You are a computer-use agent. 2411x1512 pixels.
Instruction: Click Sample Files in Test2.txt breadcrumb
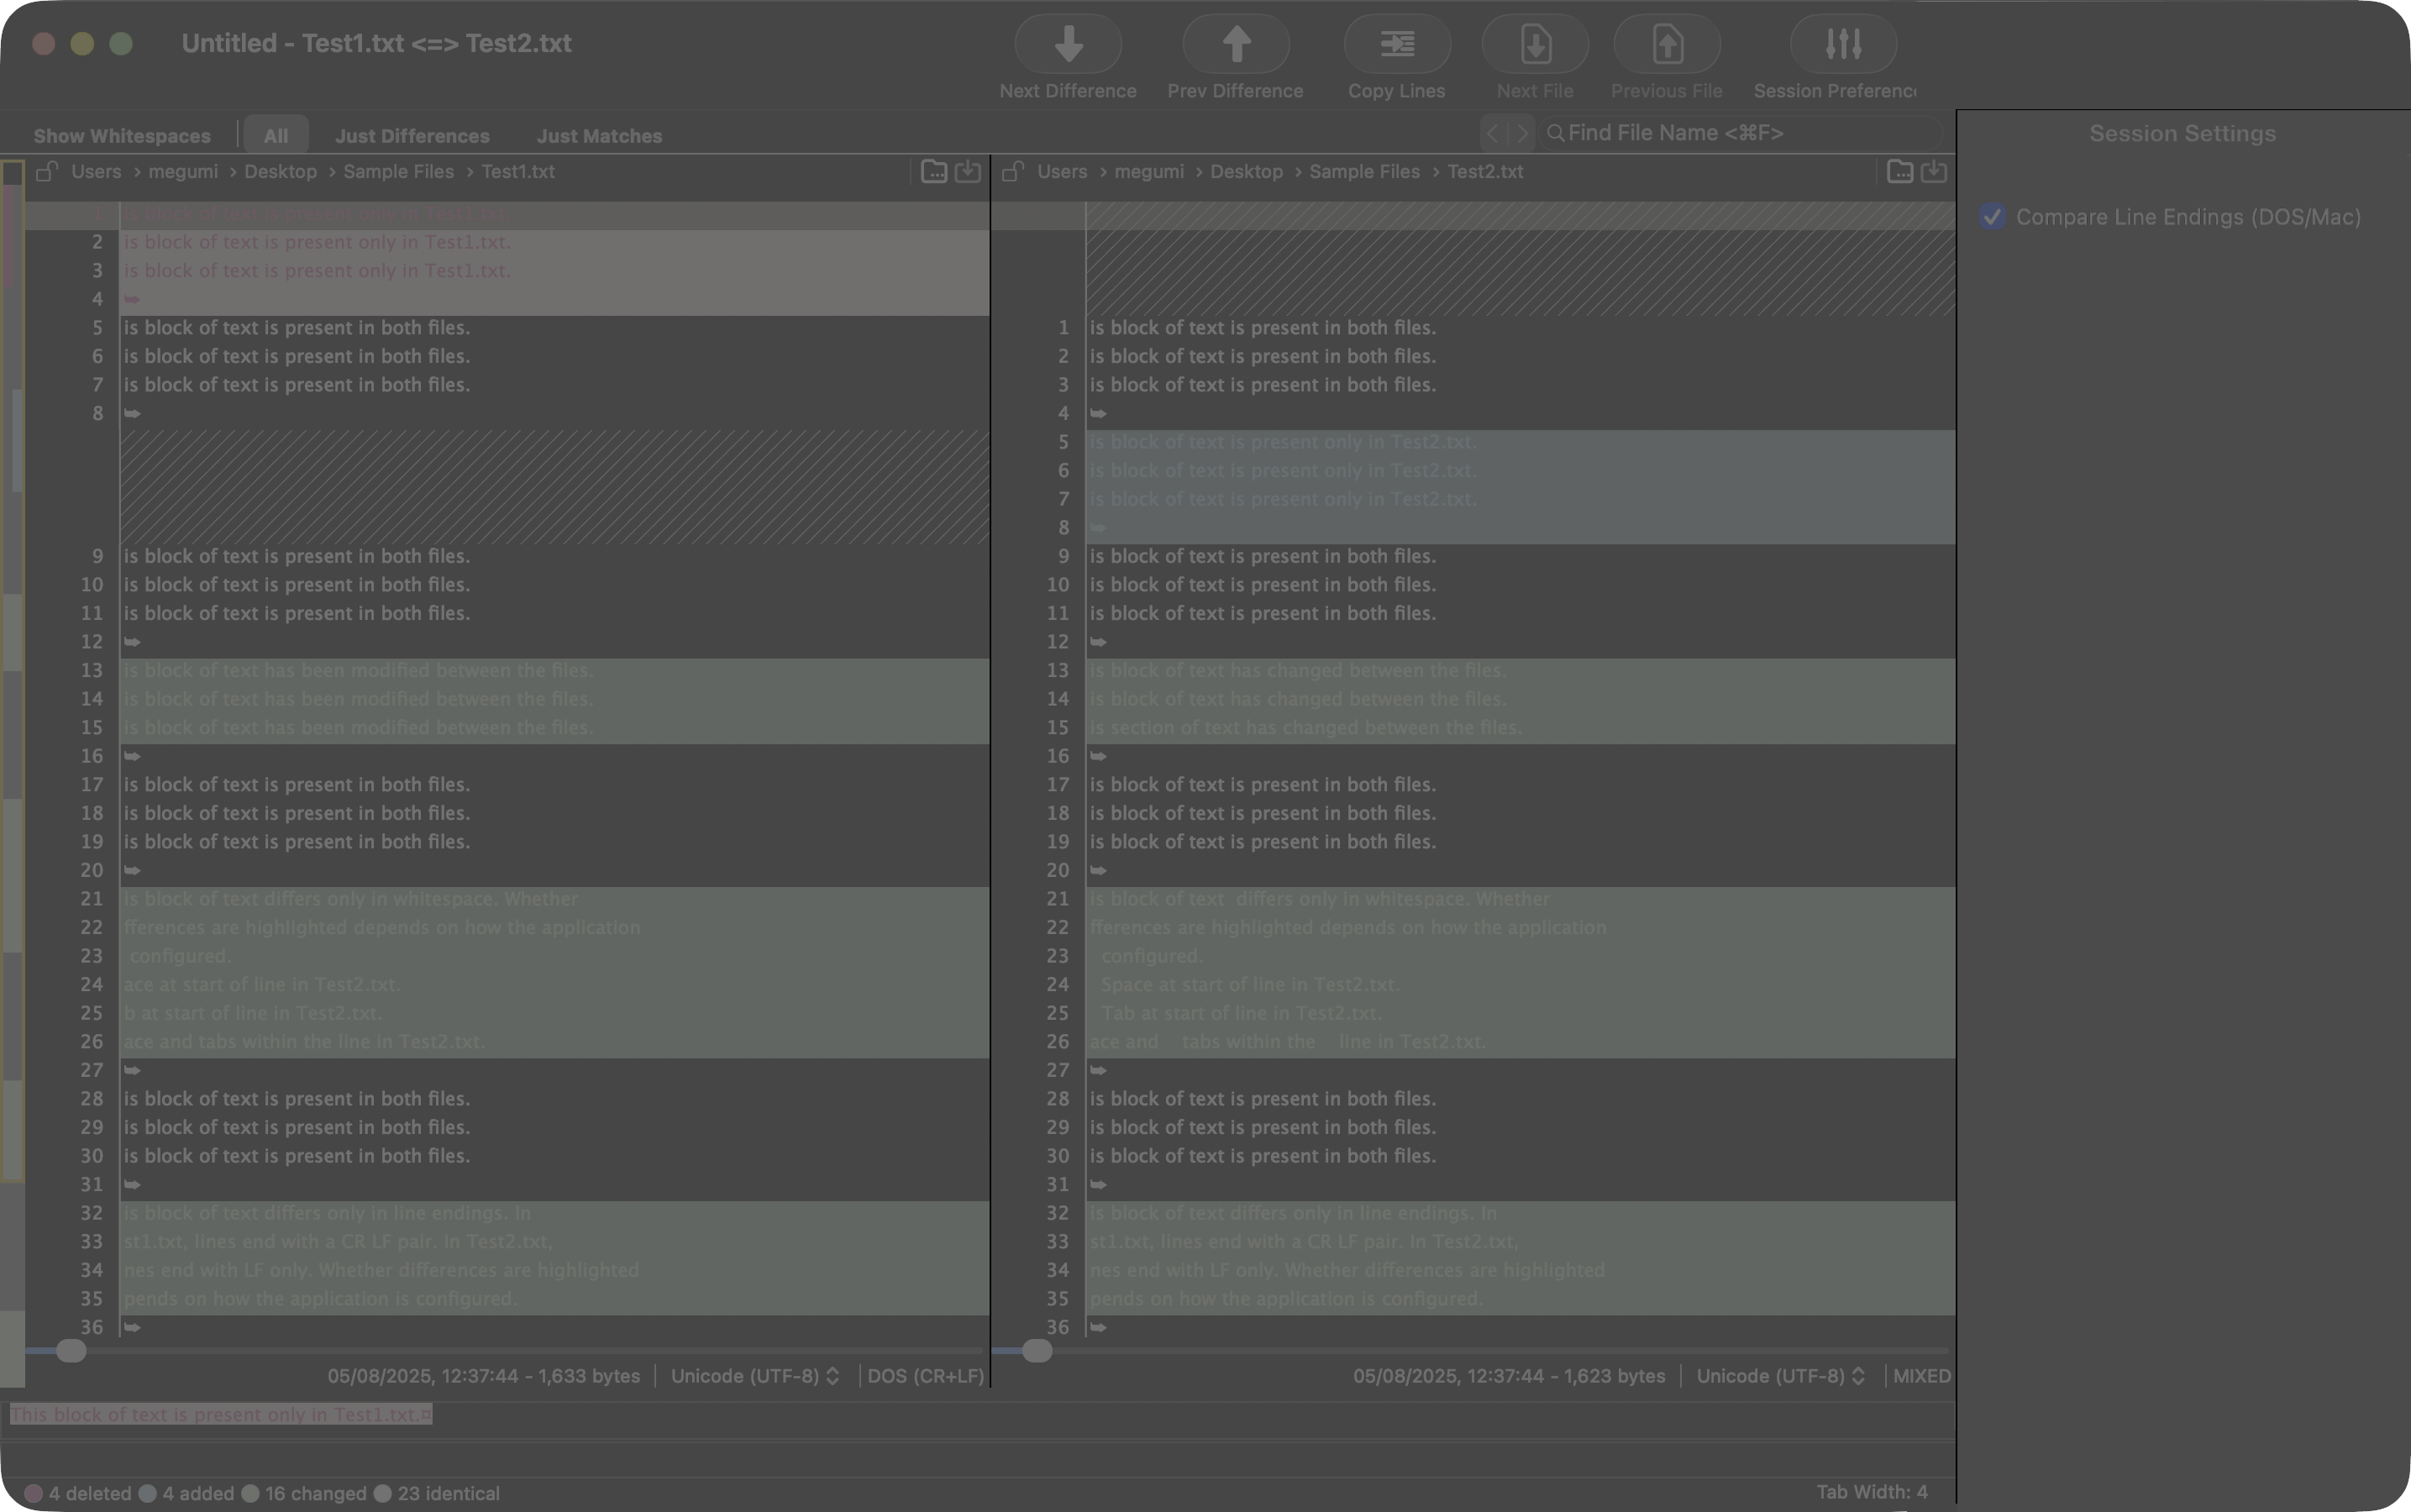[1364, 171]
